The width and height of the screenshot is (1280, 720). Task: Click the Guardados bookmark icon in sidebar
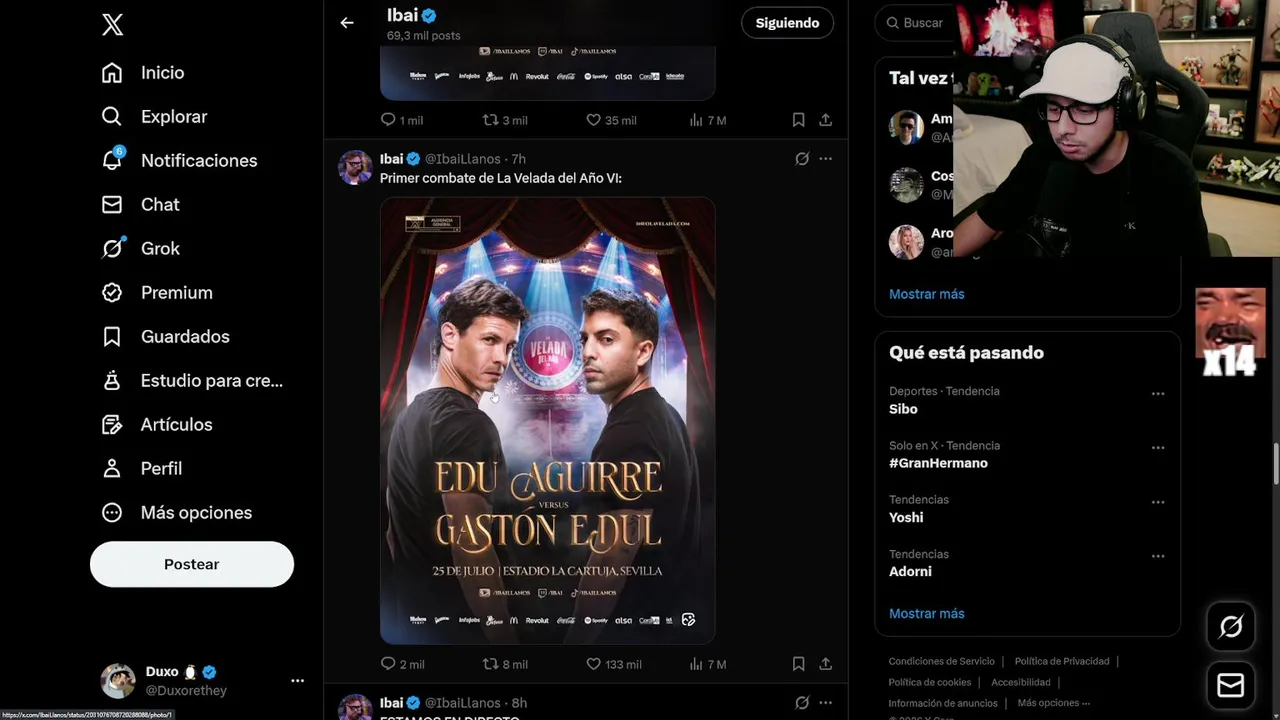[112, 336]
